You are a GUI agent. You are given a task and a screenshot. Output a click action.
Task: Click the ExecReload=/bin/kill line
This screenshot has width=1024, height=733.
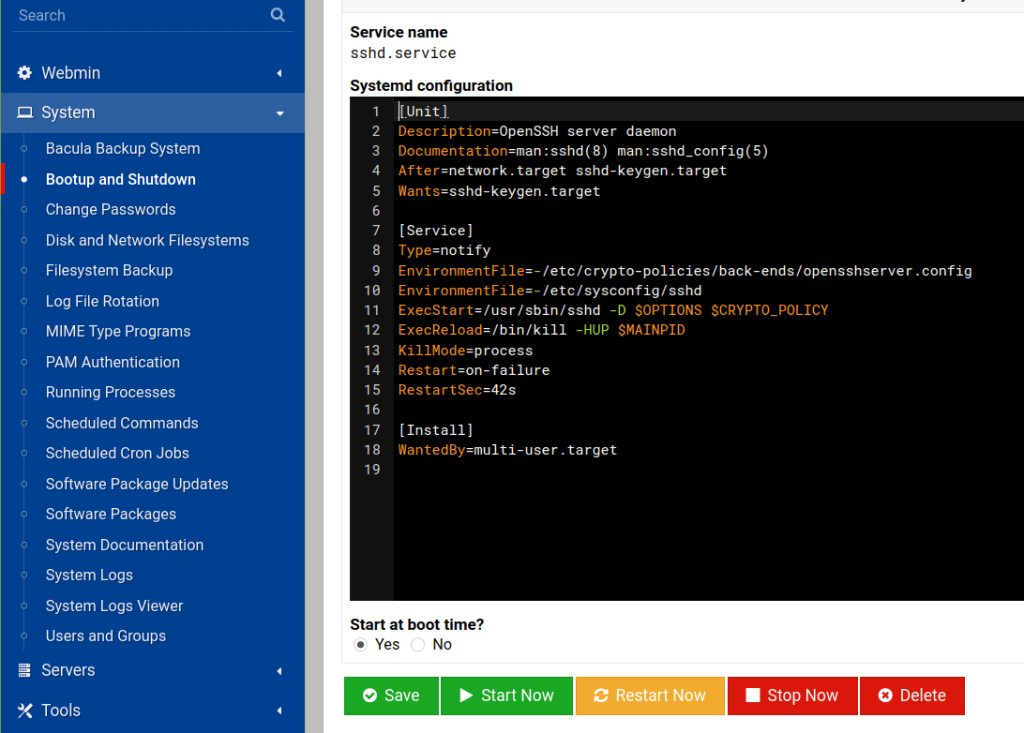[x=541, y=330]
